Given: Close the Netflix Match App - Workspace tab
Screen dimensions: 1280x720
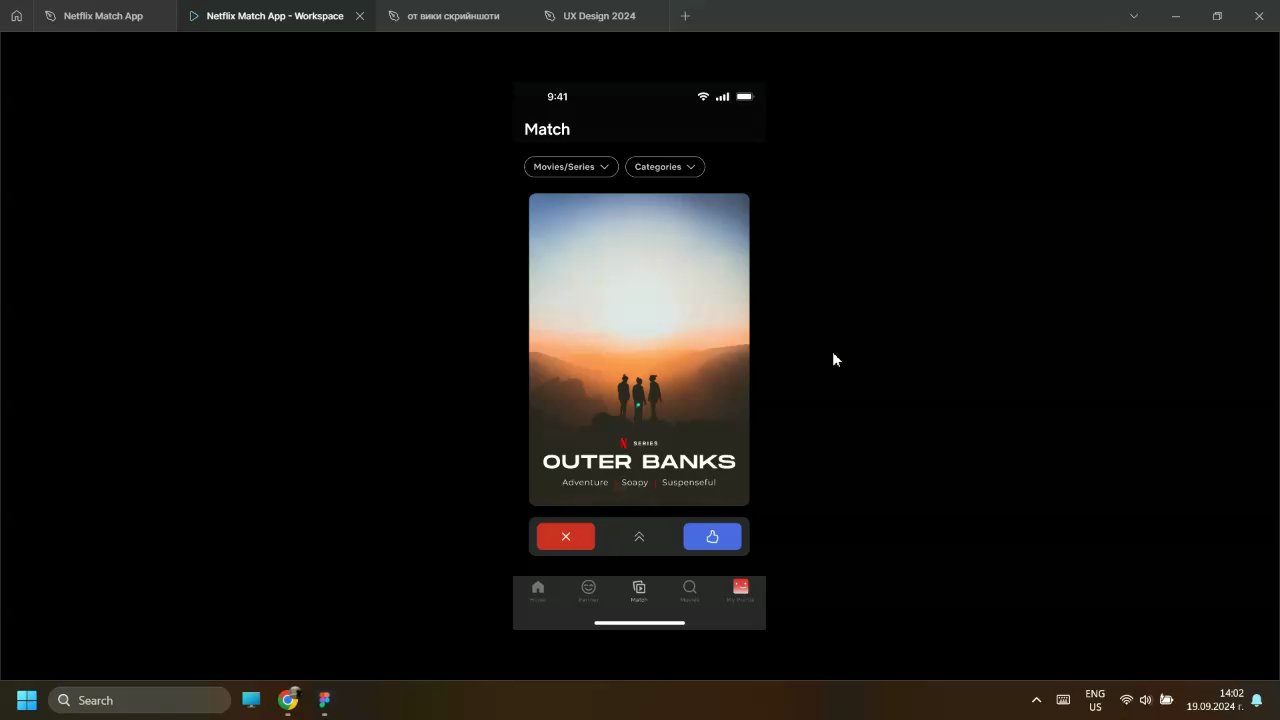Looking at the screenshot, I should click(360, 16).
